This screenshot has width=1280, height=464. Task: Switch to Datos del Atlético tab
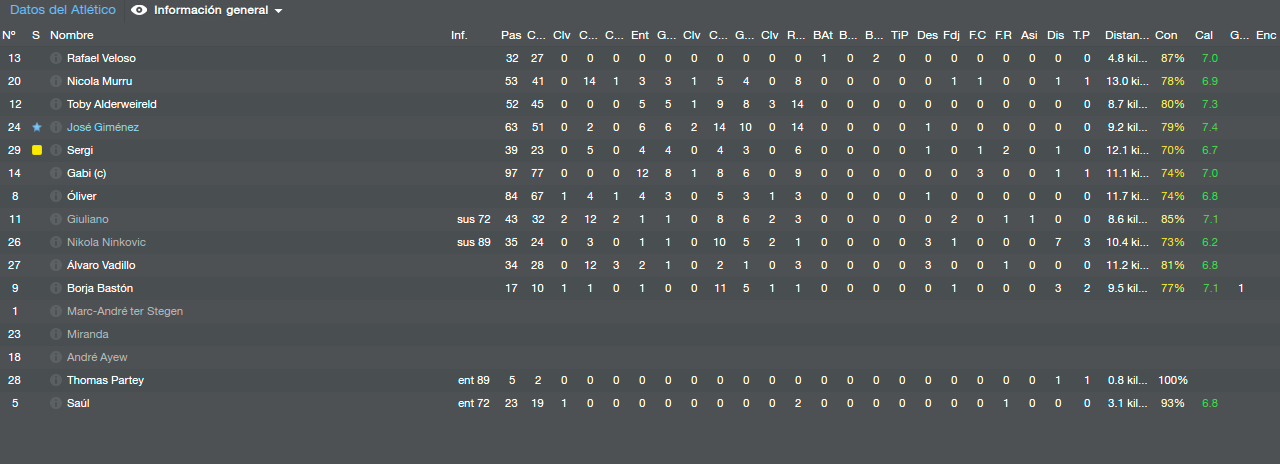(63, 10)
